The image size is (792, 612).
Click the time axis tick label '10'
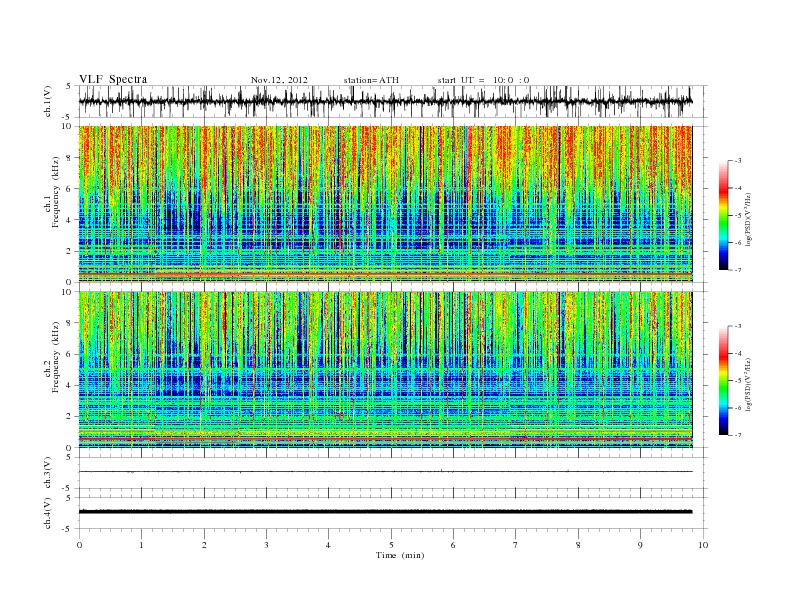(703, 545)
